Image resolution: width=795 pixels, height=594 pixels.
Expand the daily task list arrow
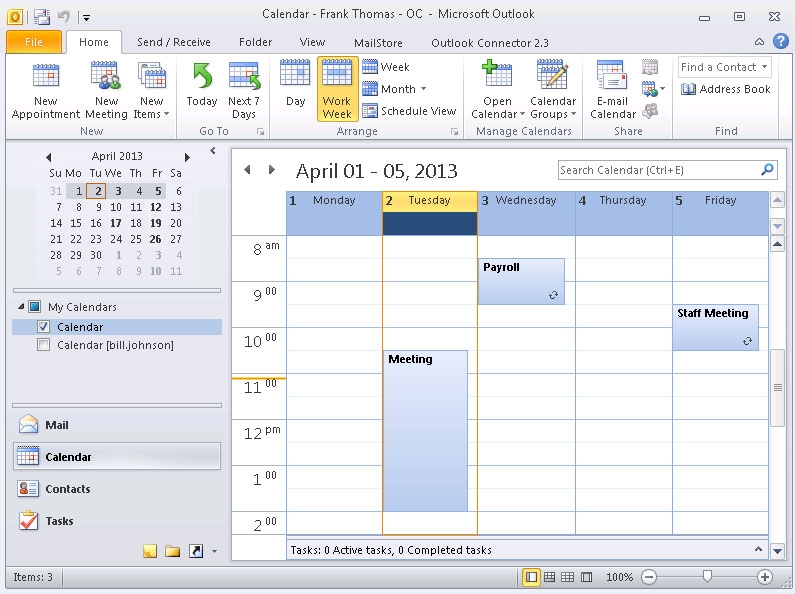pos(758,549)
